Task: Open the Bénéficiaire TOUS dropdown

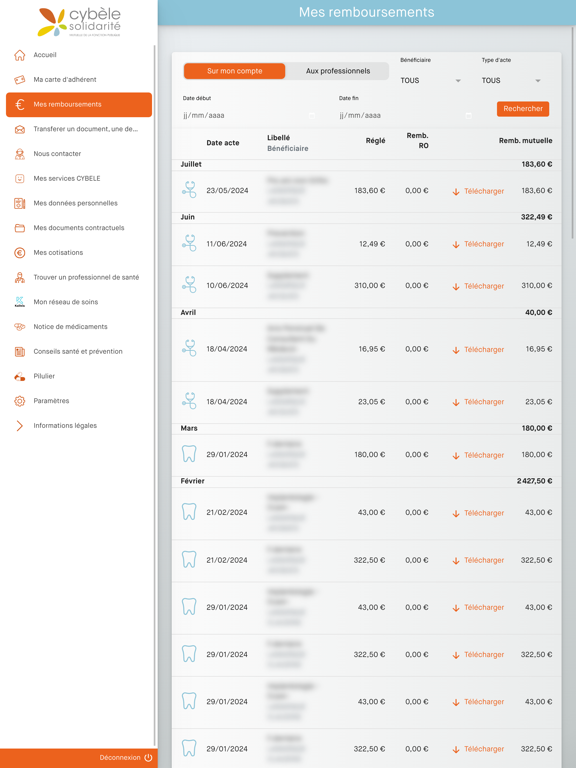Action: point(431,80)
